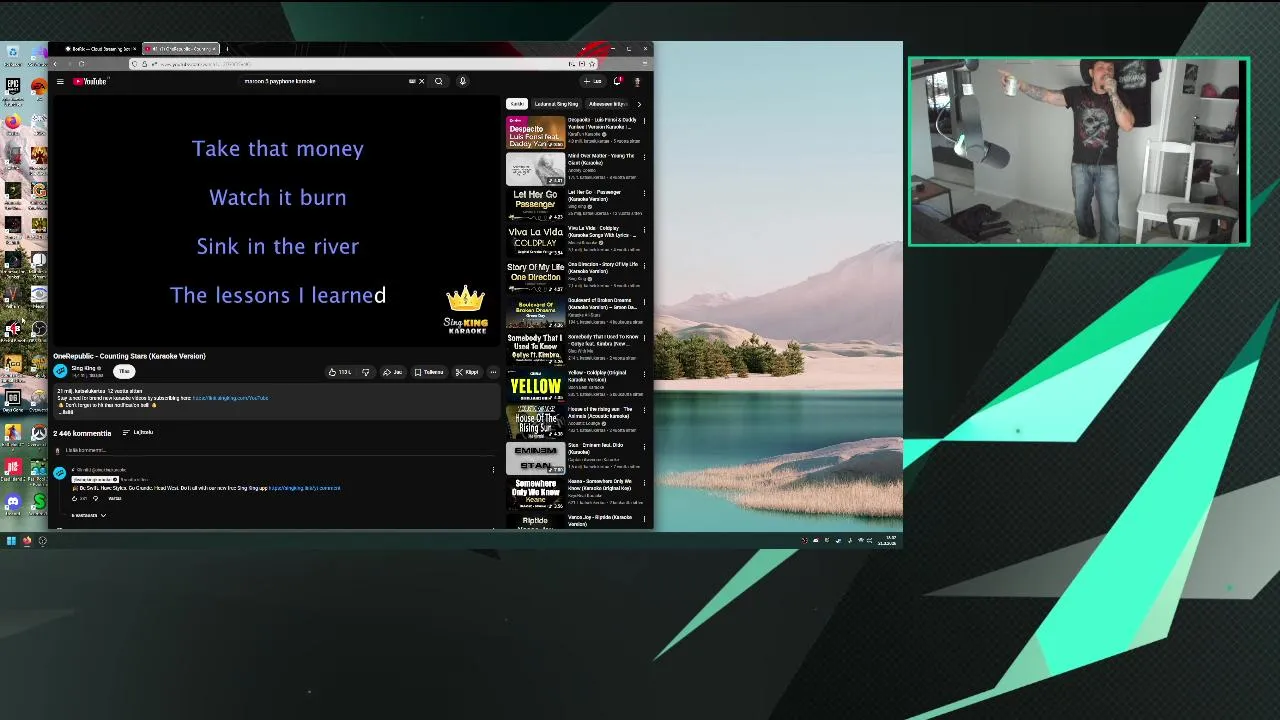Open the Despacito karaoke video thumbnail
This screenshot has height=720, width=1280.
[x=535, y=132]
